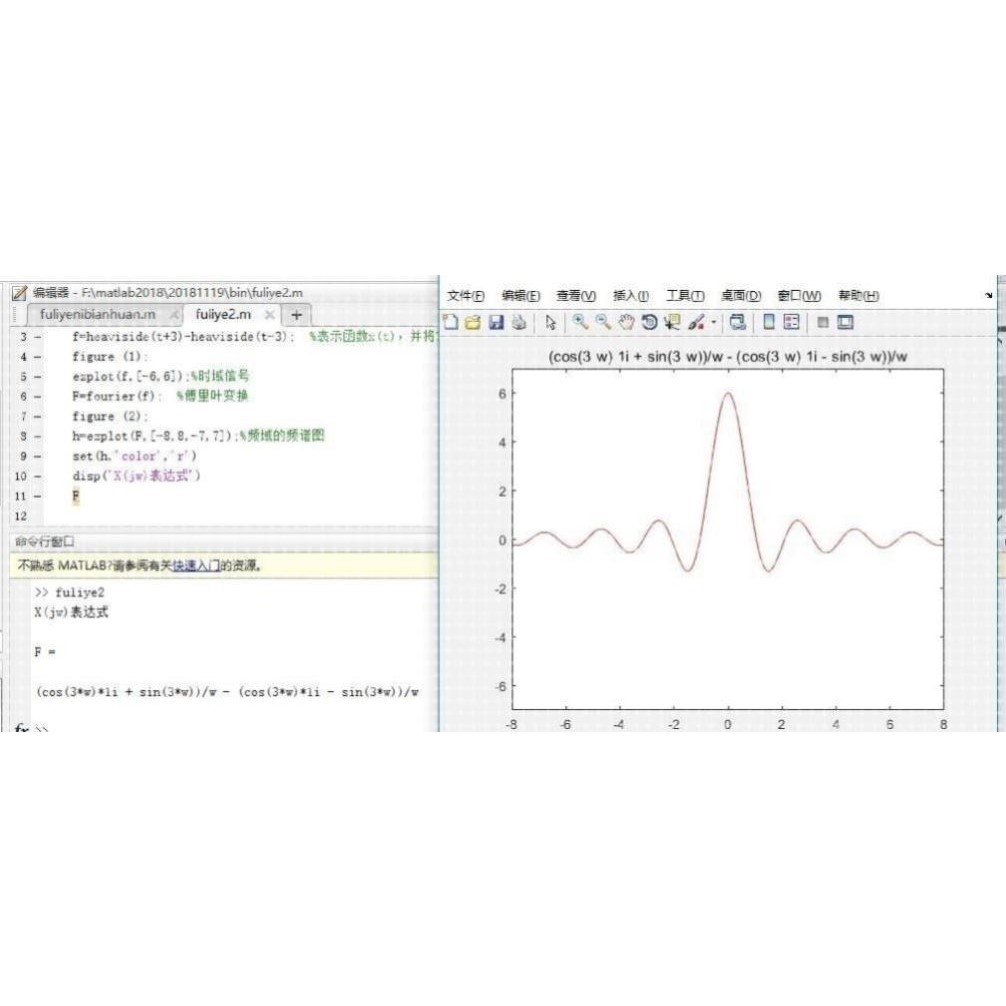Activate the Zoom Out magnifier tool
Screen dimensions: 1006x1006
pos(603,322)
